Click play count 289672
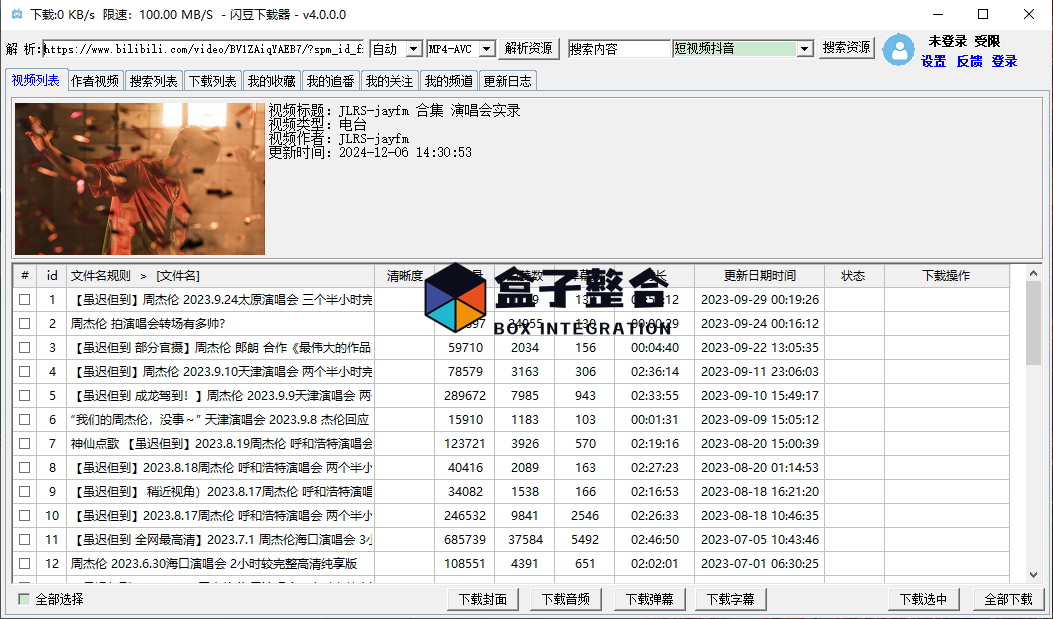 click(465, 395)
